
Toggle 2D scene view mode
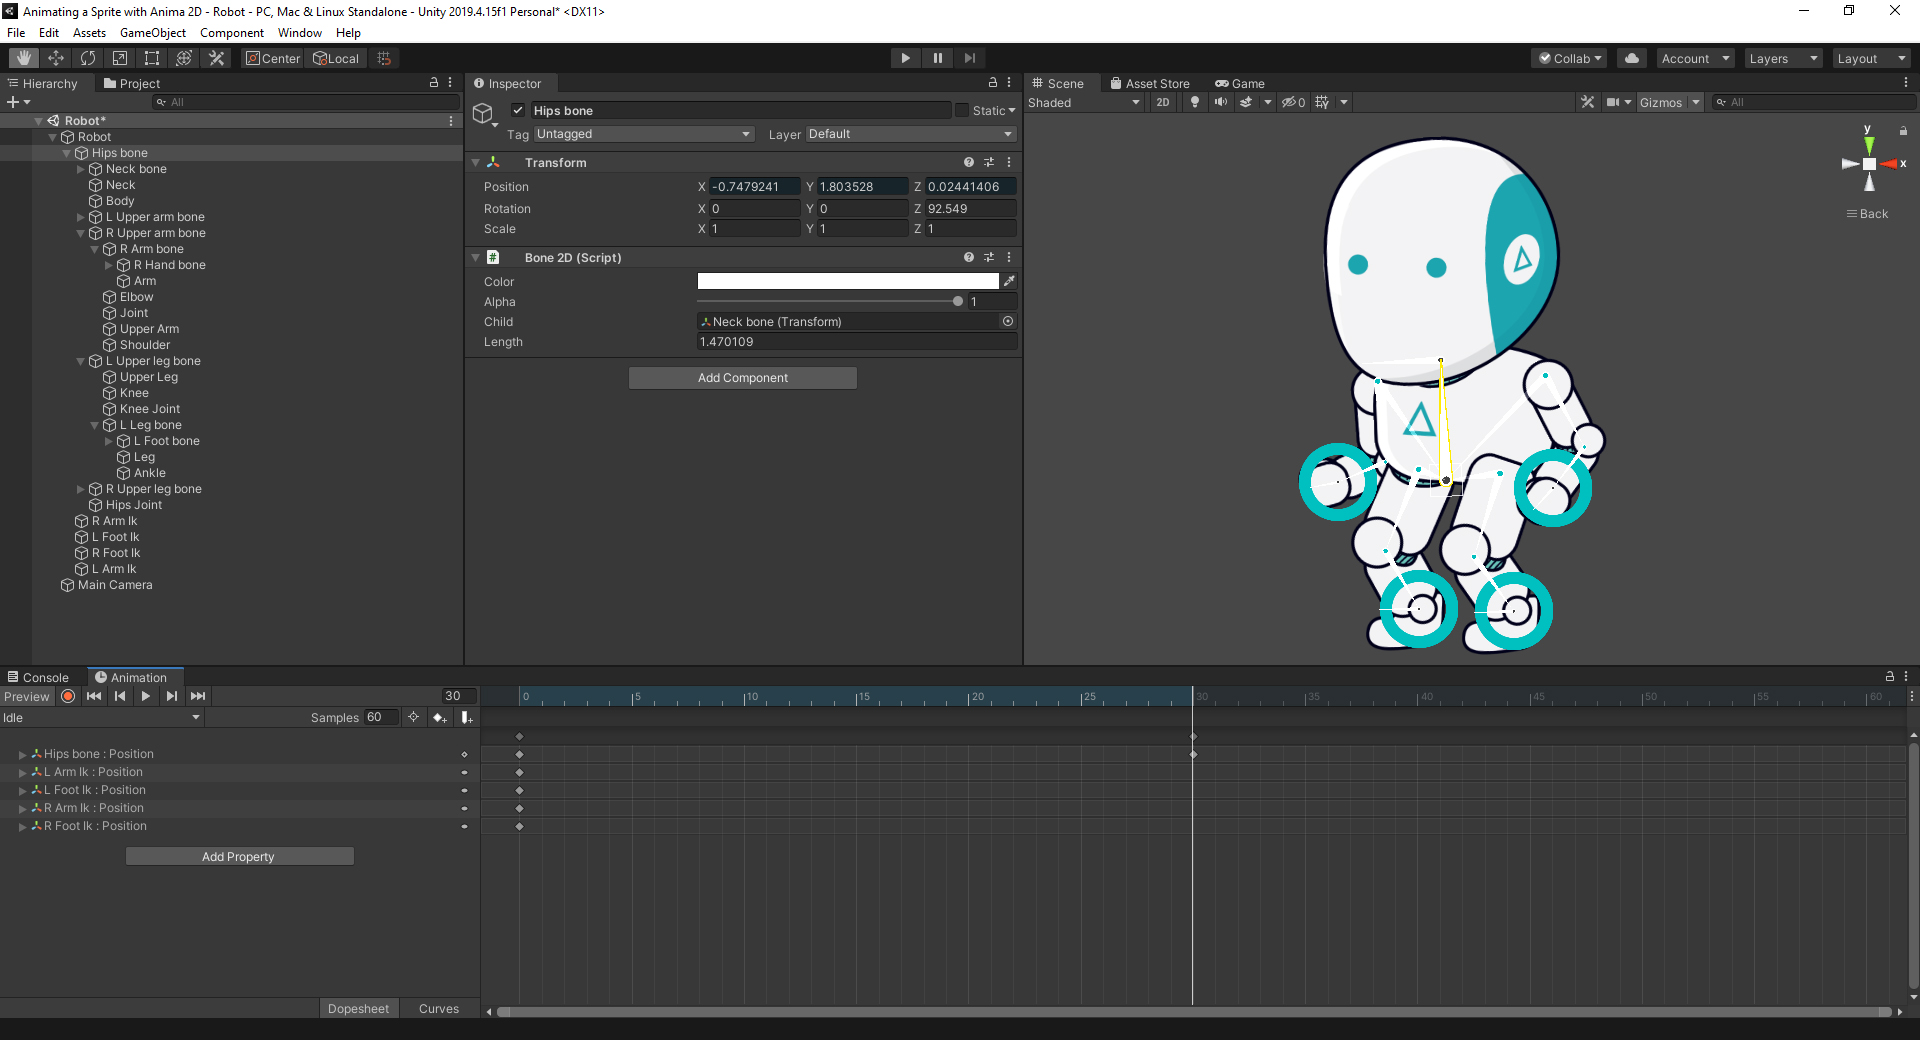click(1162, 102)
